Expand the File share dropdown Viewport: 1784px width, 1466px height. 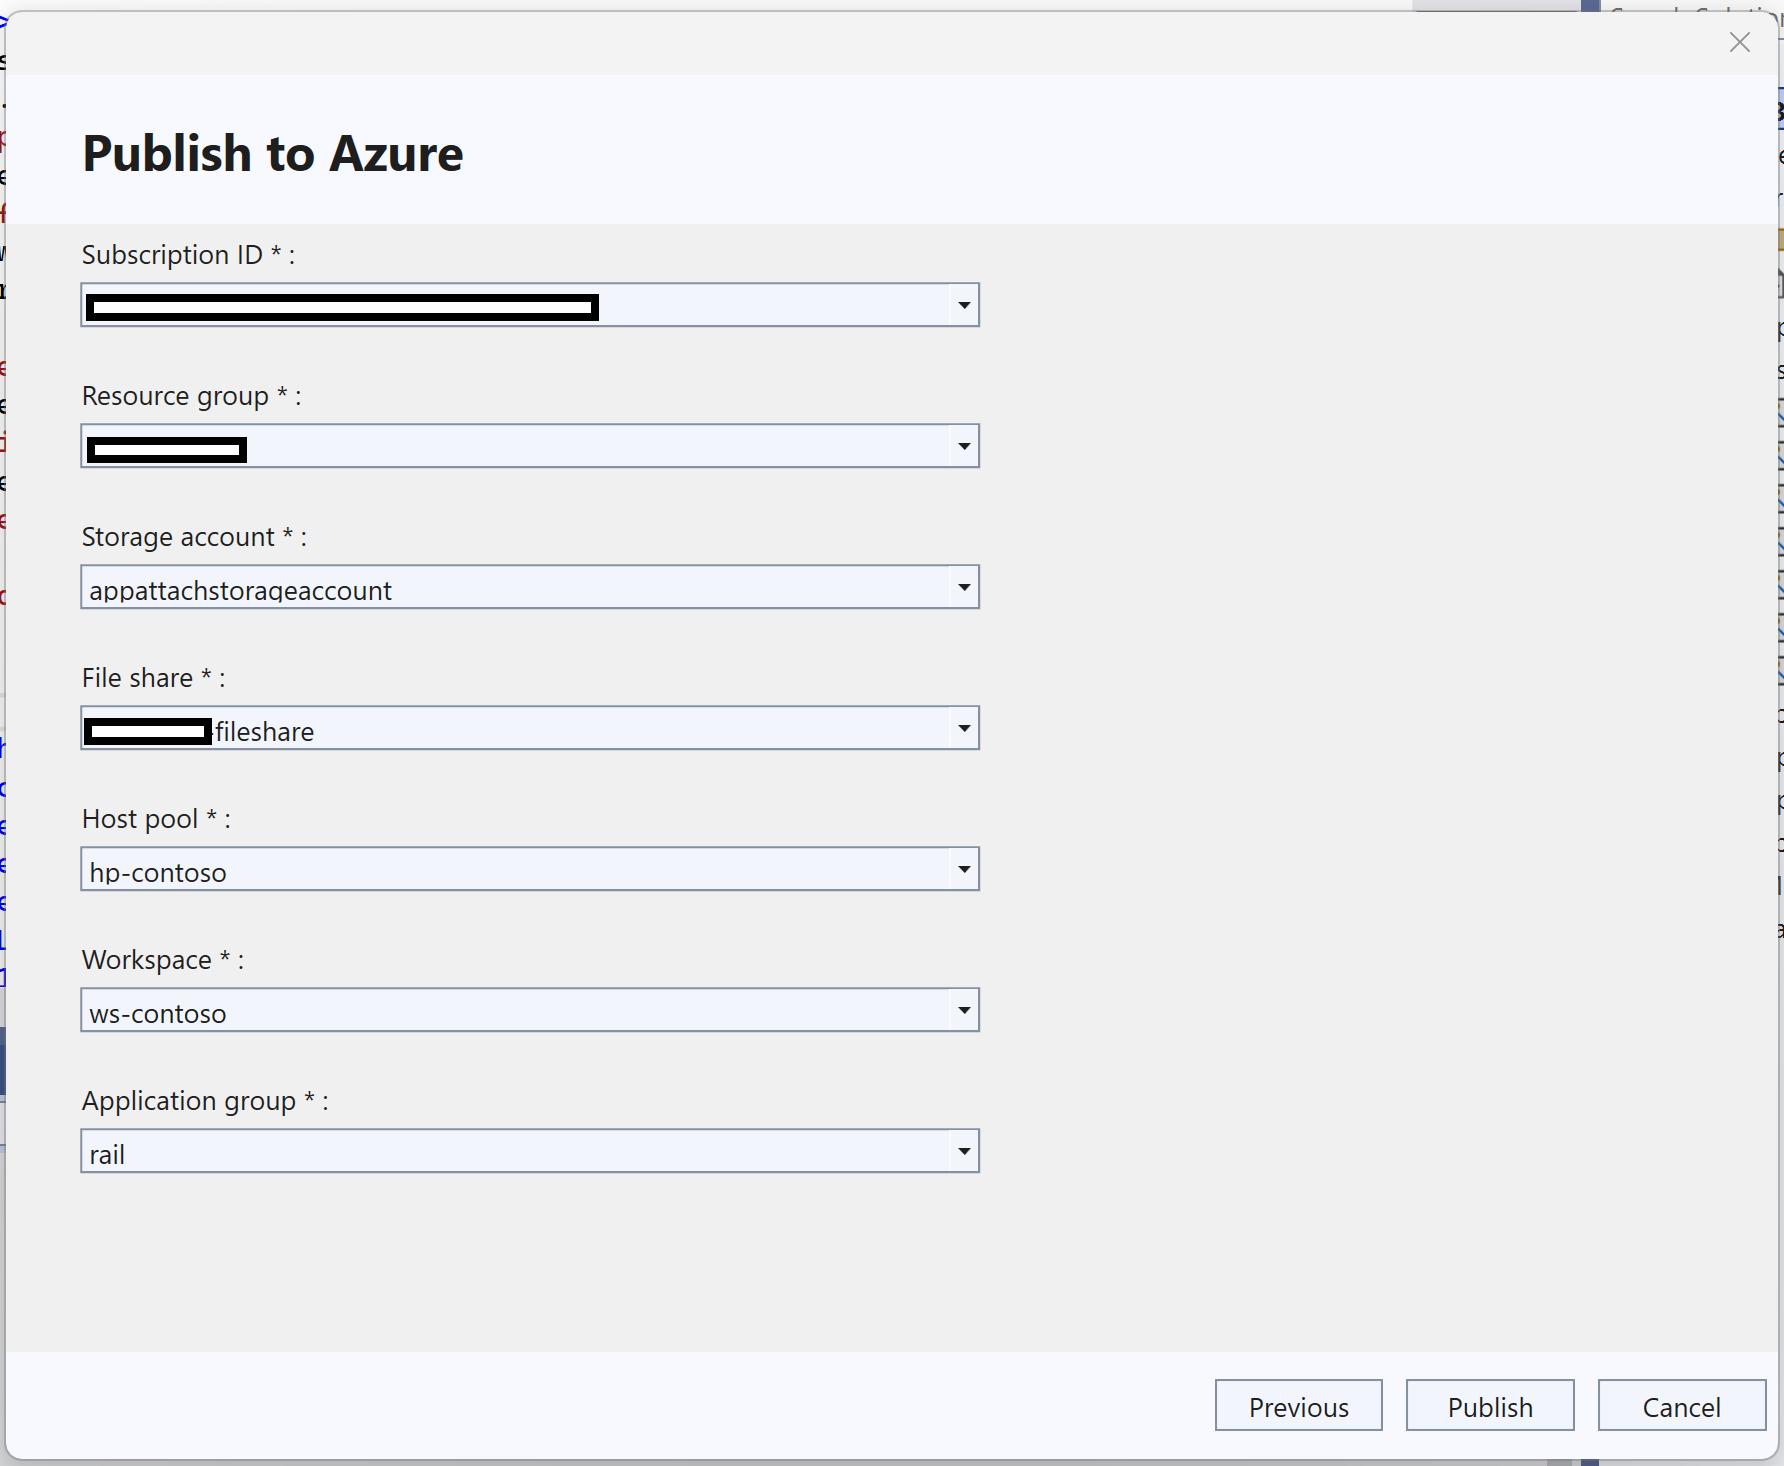coord(962,728)
